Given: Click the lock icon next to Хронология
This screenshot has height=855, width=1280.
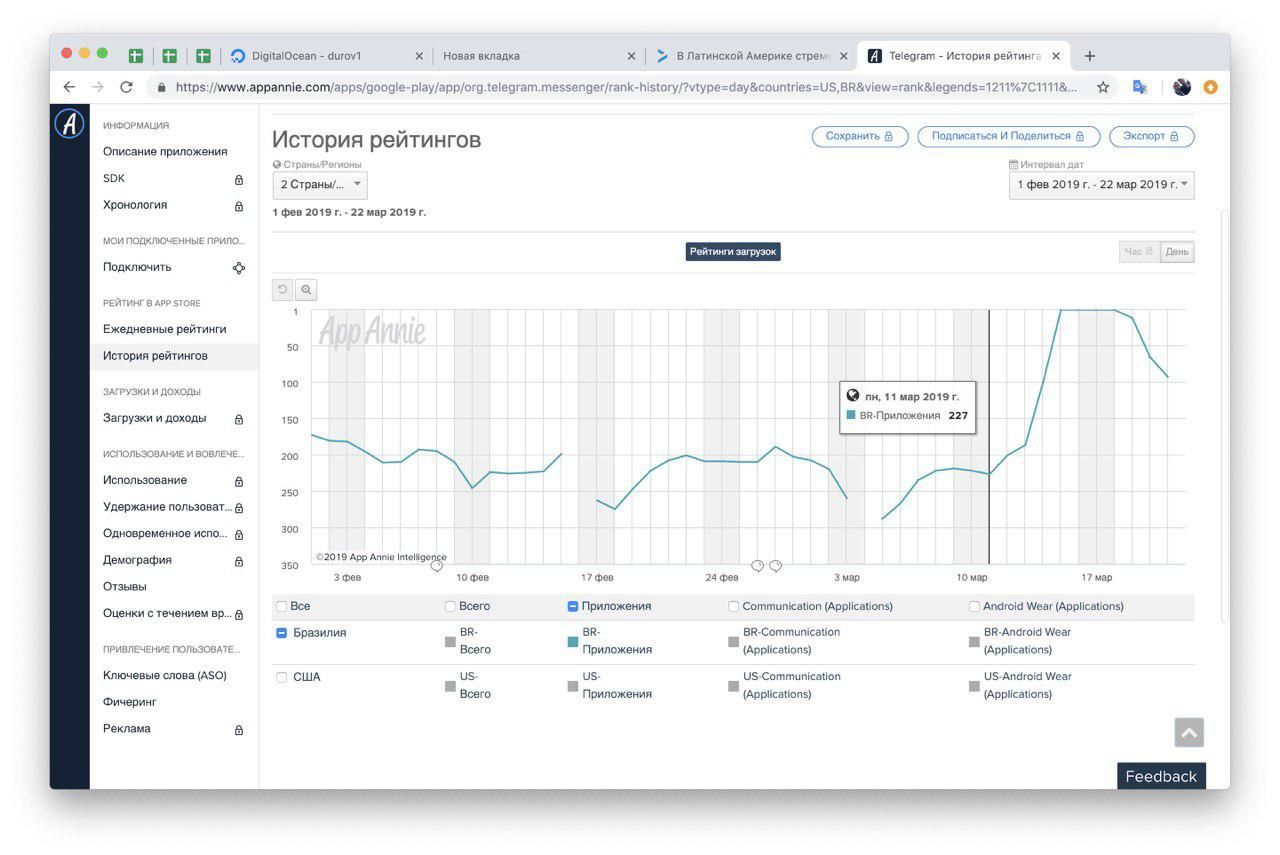Looking at the screenshot, I should (239, 206).
